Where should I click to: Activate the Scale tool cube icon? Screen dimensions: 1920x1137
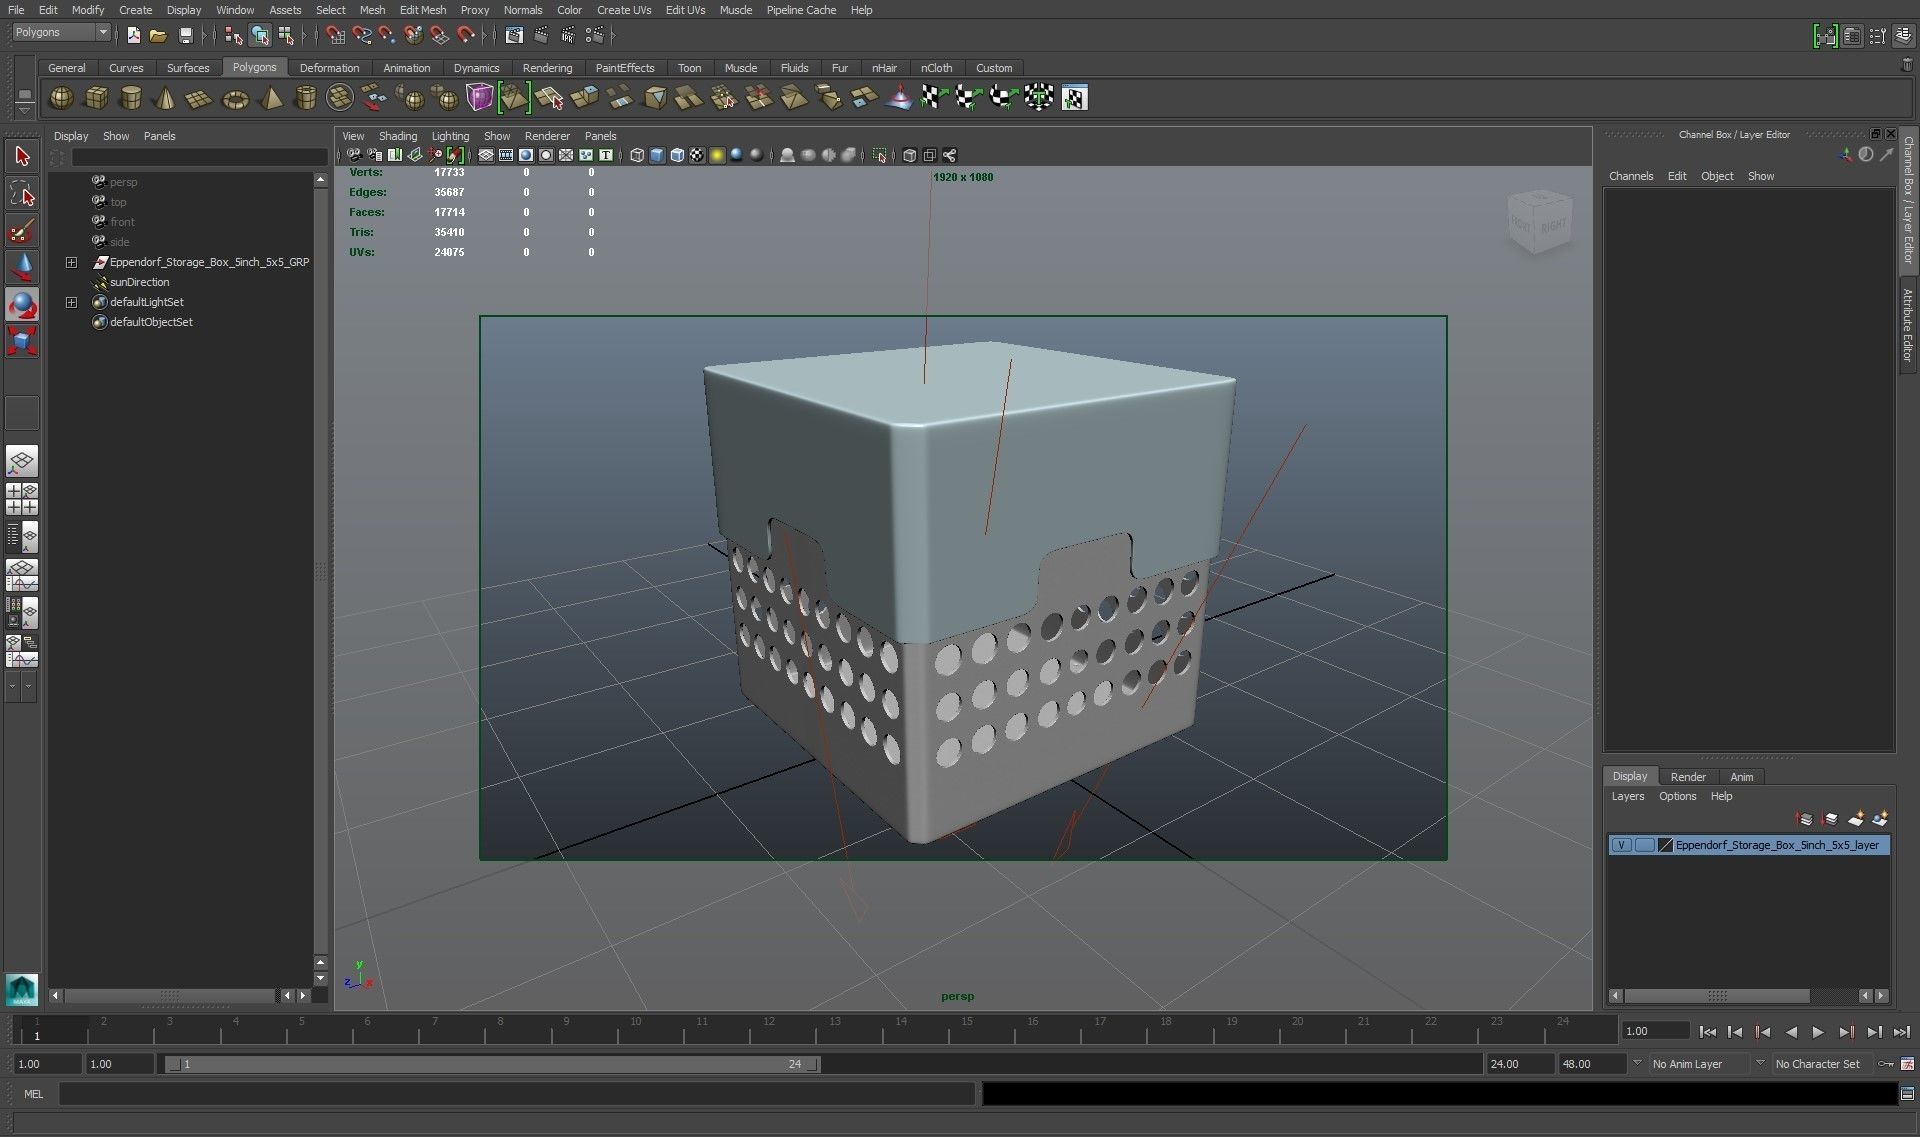pyautogui.click(x=22, y=341)
